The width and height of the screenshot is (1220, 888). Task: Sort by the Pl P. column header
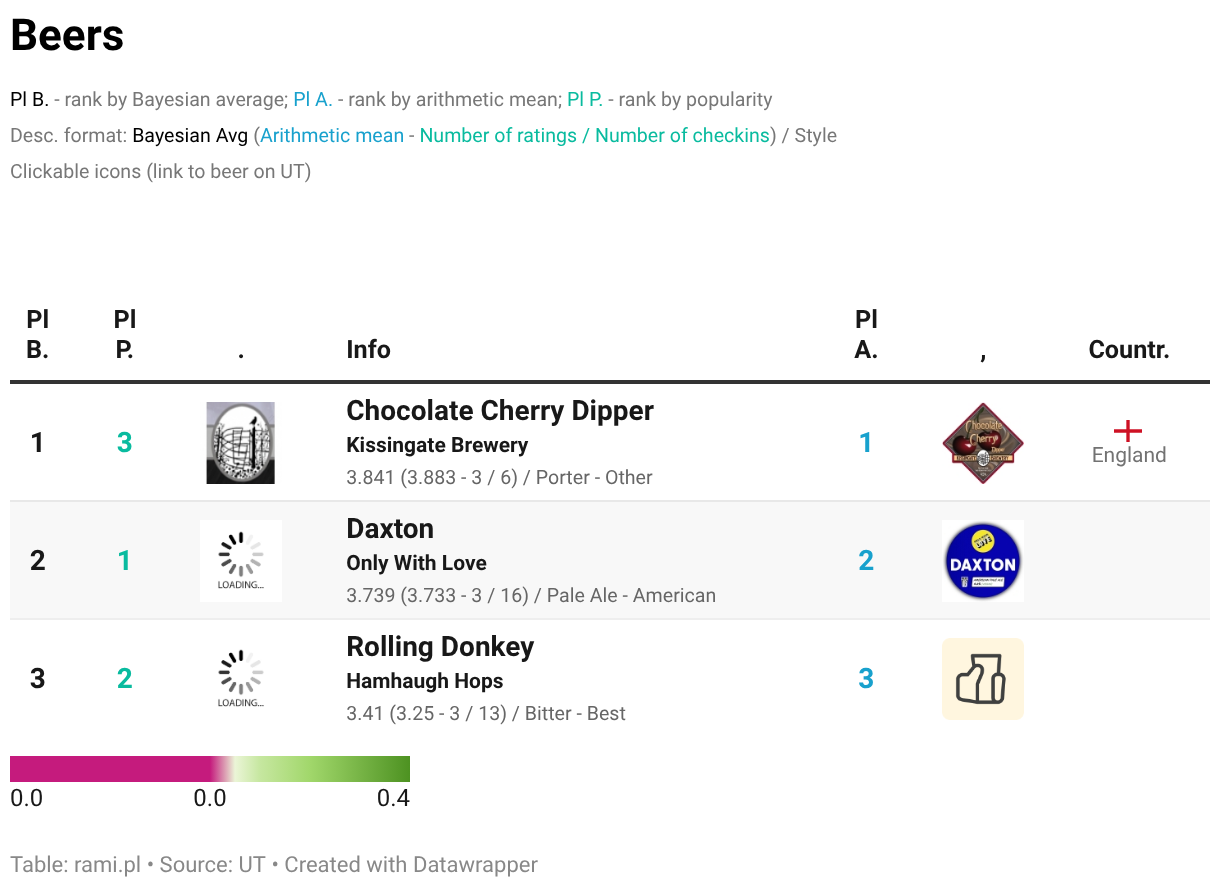tap(124, 335)
